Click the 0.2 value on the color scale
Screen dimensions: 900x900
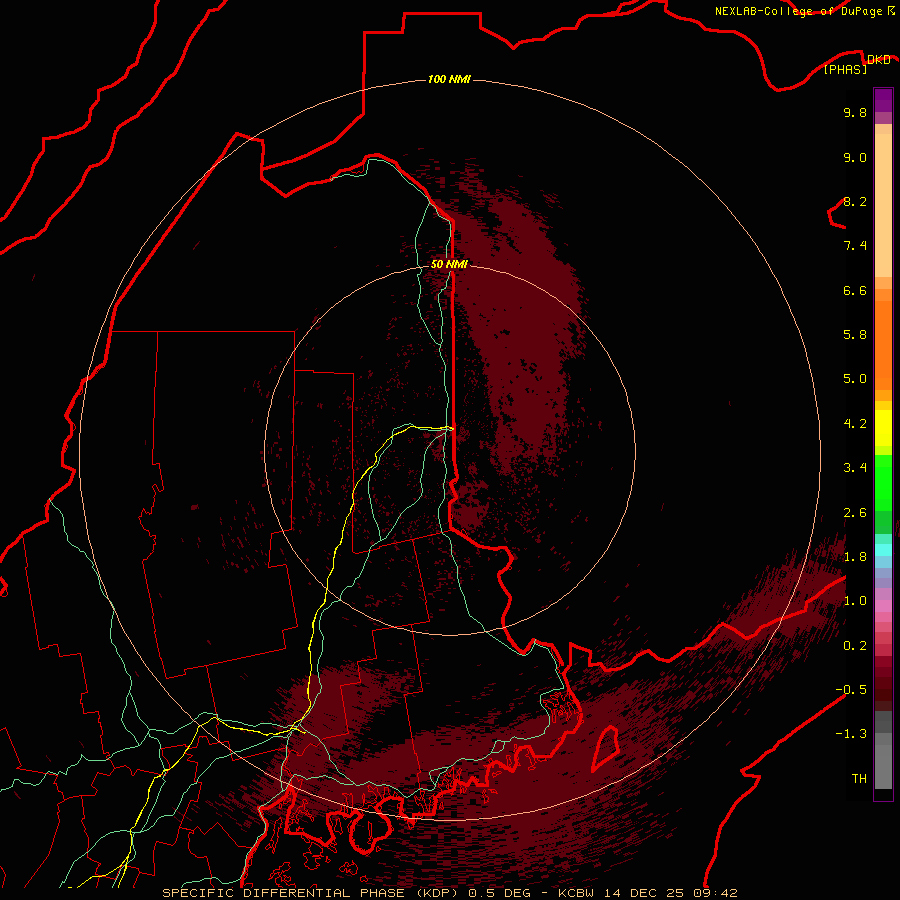point(855,646)
